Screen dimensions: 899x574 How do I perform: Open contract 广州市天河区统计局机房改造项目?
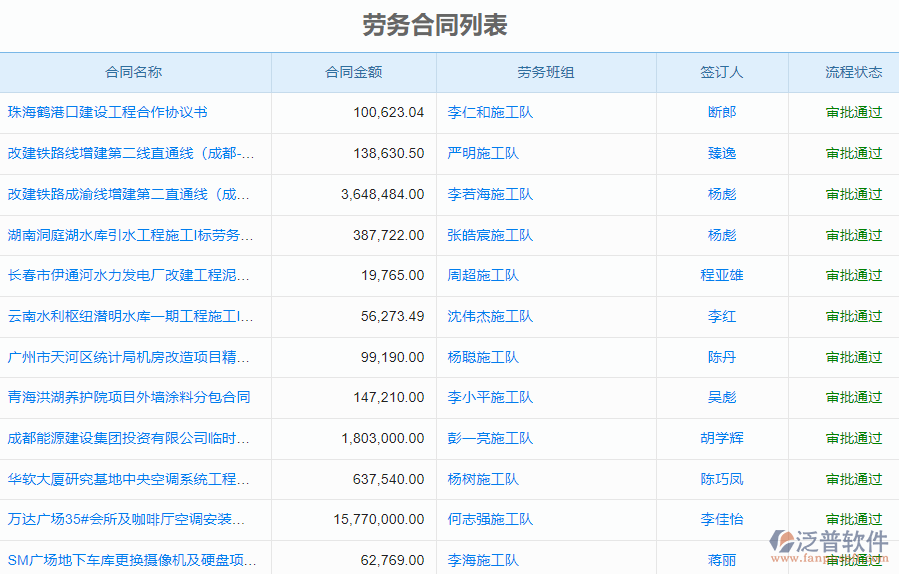click(x=128, y=357)
